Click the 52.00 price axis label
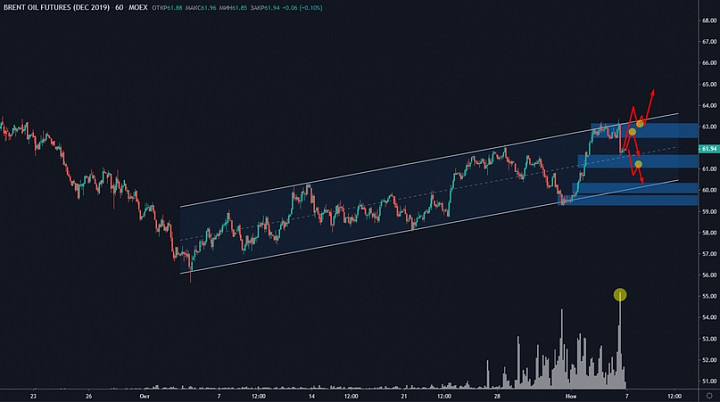Viewport: 720px width, 402px height. coord(709,360)
